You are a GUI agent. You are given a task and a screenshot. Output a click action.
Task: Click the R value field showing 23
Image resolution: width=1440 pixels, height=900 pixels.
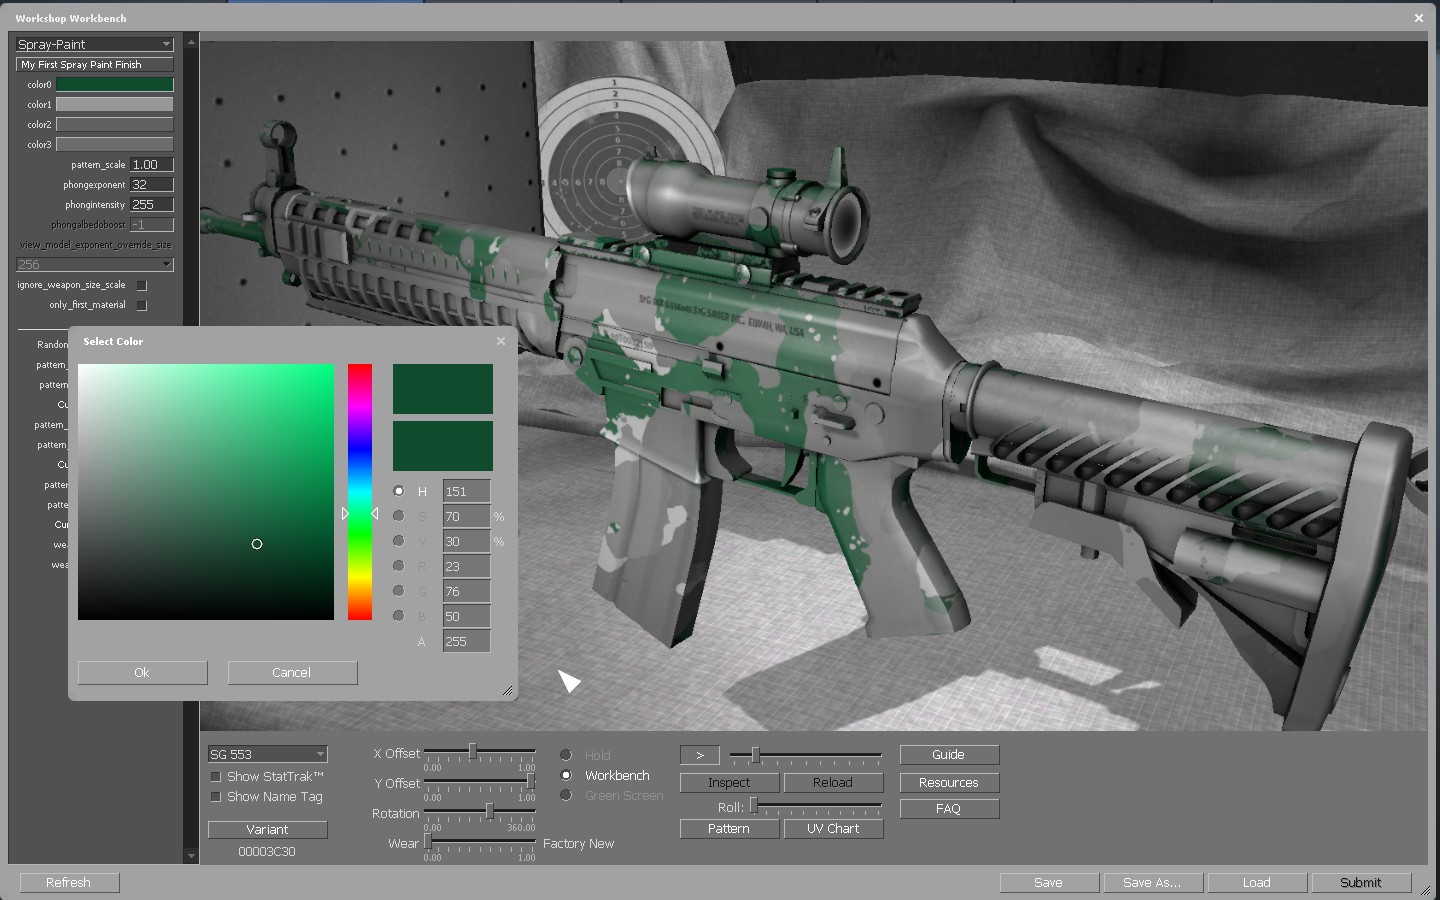tap(467, 566)
